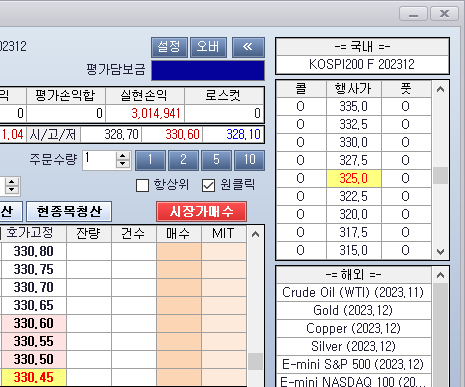Click the order book scroll up arrow
Screen dimensions: 465x387
[x=255, y=234]
